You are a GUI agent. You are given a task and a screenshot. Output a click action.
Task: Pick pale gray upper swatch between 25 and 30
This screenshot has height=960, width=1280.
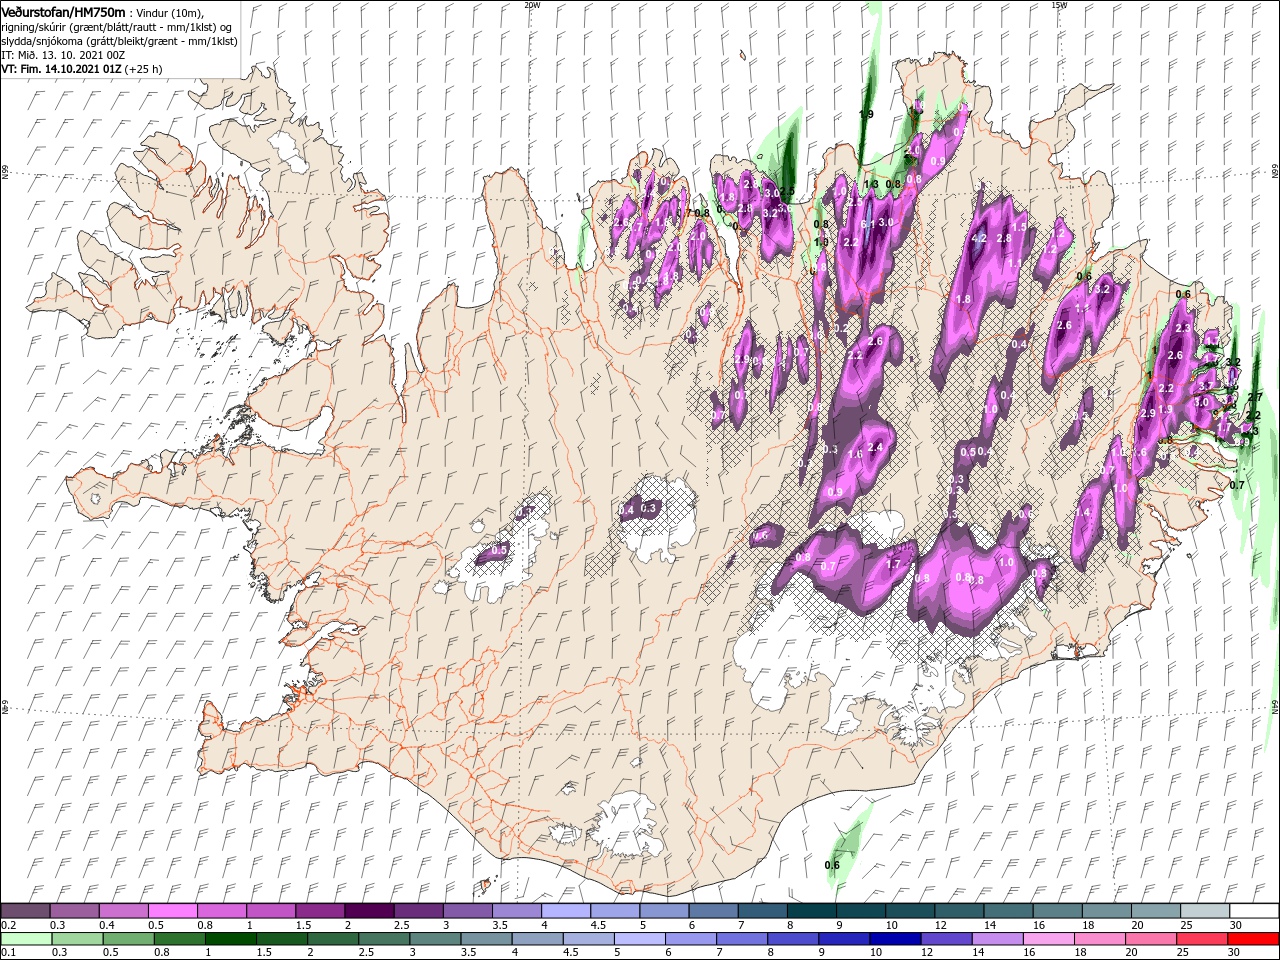(1206, 911)
